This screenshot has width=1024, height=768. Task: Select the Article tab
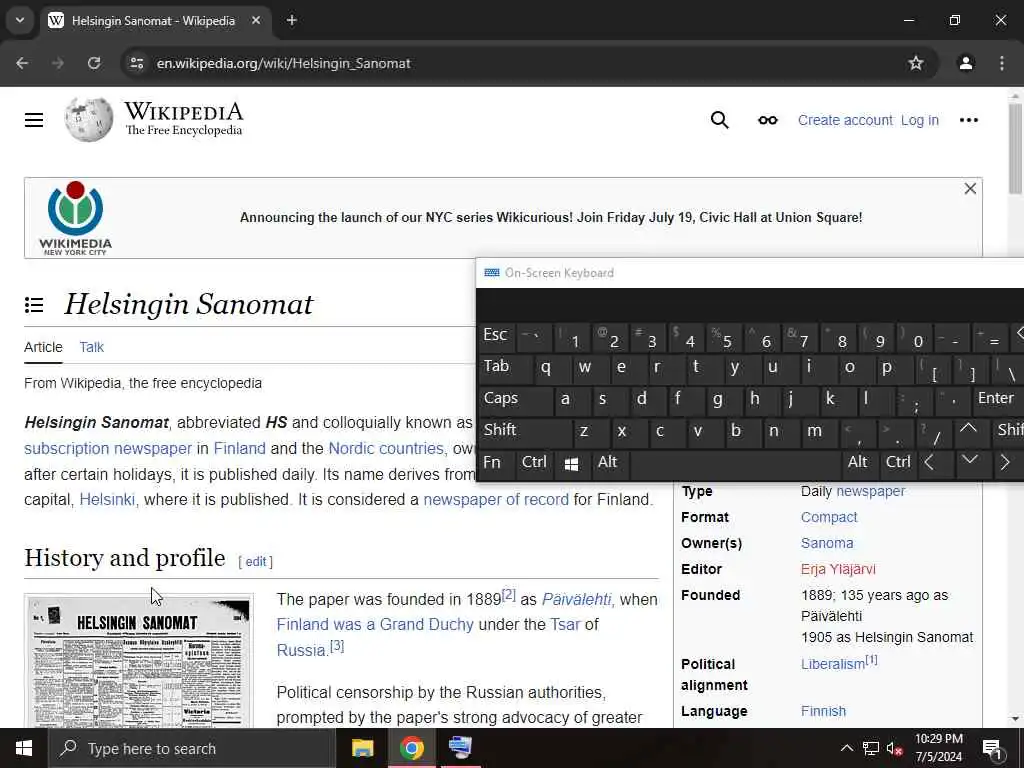click(43, 347)
